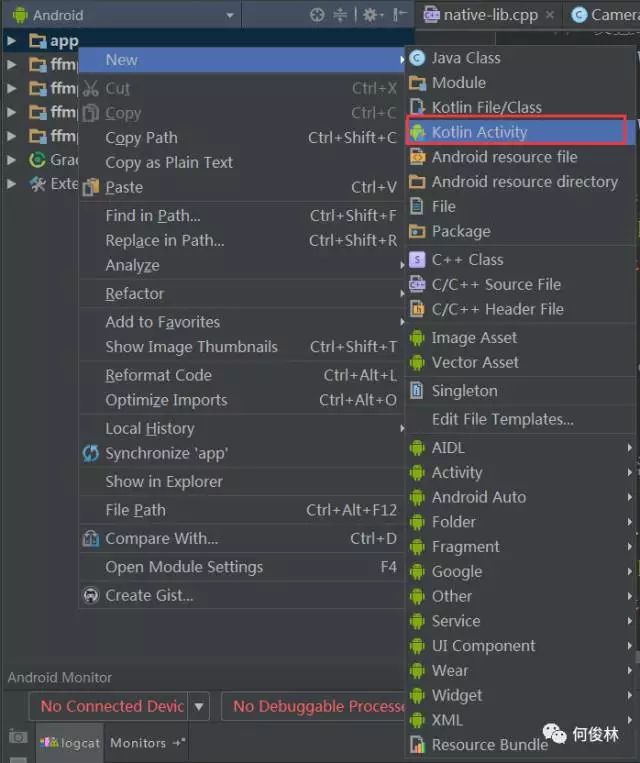Click the hide project panel icon
Viewport: 640px width, 763px height.
[x=400, y=15]
